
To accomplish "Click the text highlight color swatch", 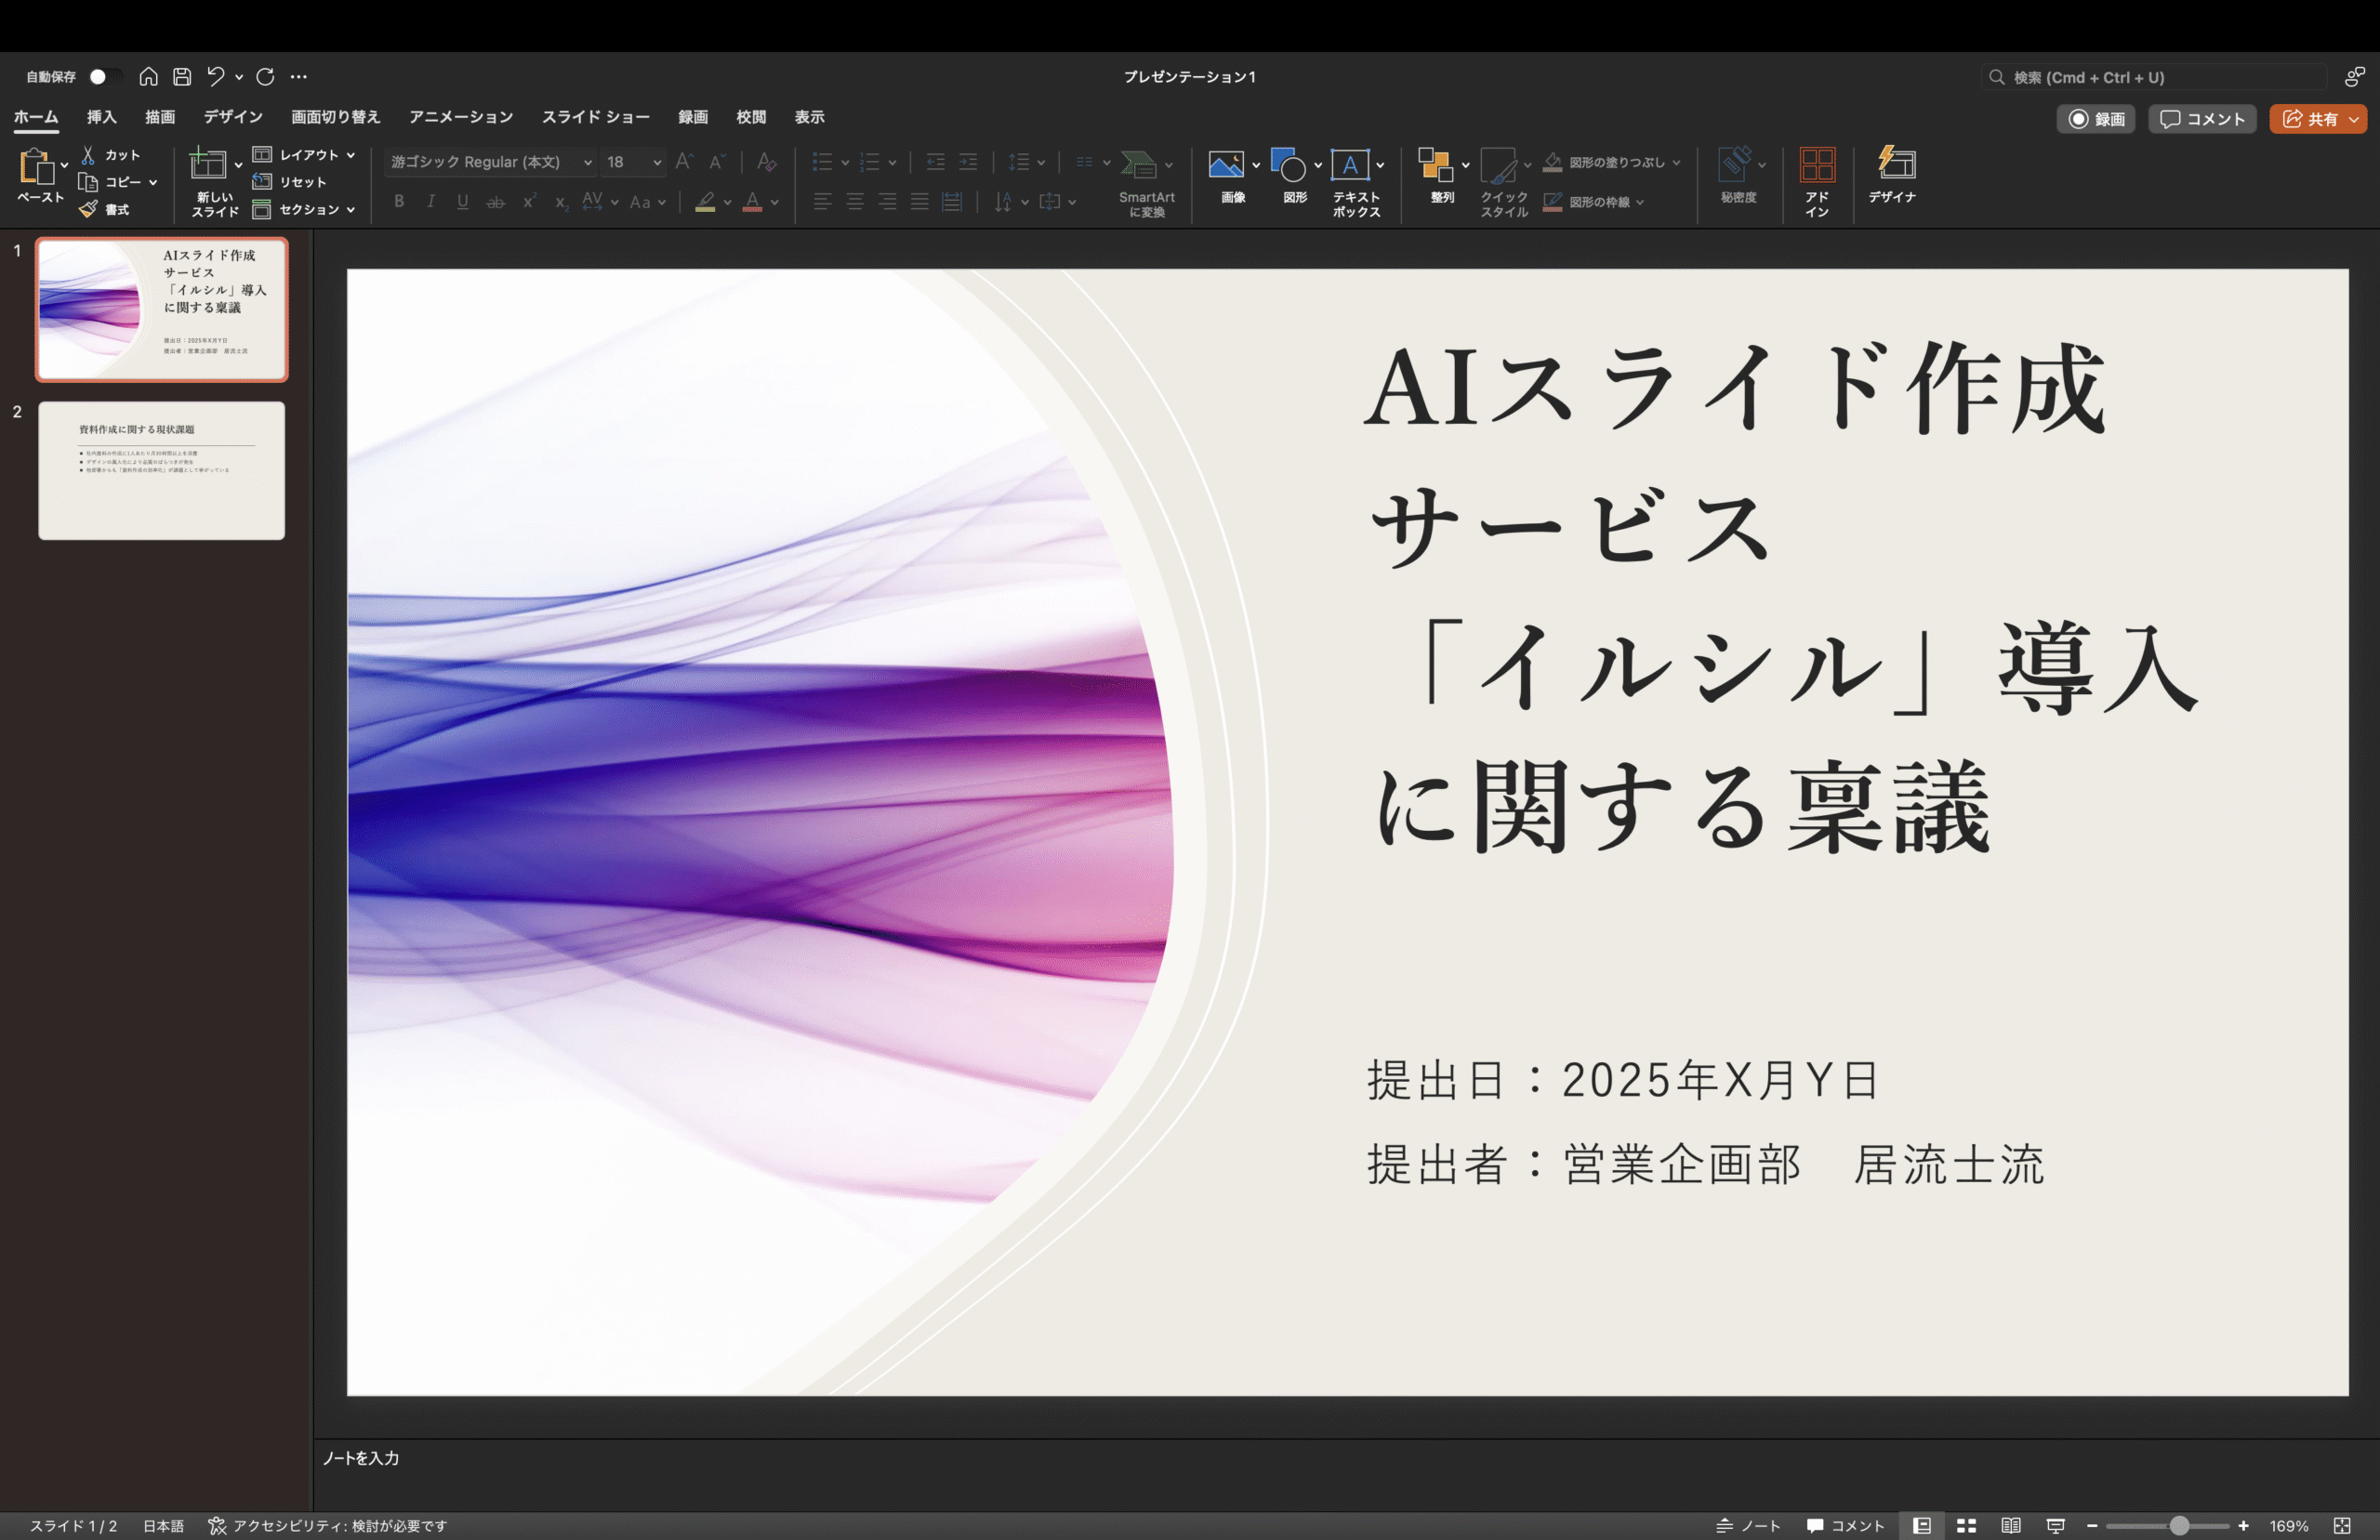I will coord(705,202).
